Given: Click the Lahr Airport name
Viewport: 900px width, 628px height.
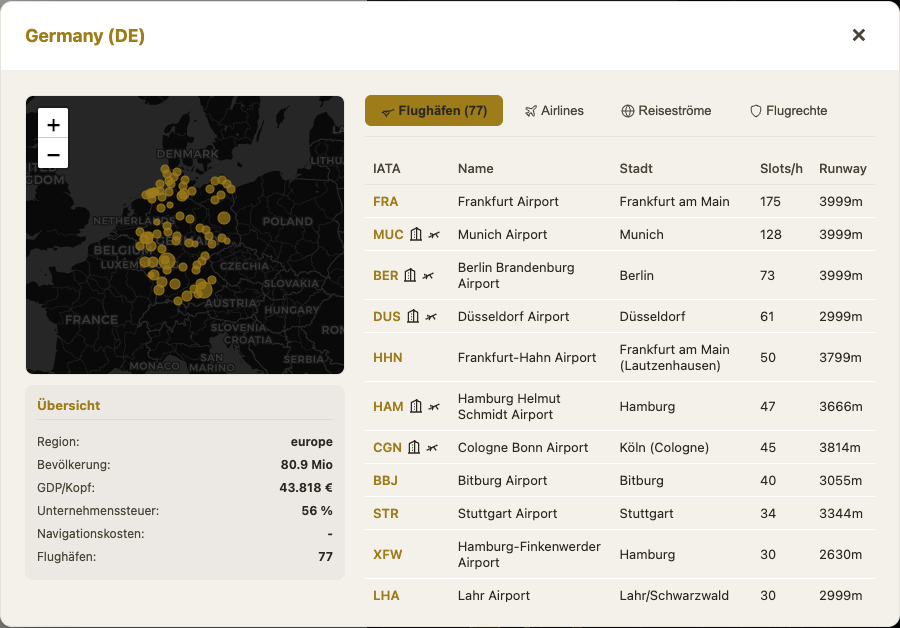Looking at the screenshot, I should (x=494, y=595).
